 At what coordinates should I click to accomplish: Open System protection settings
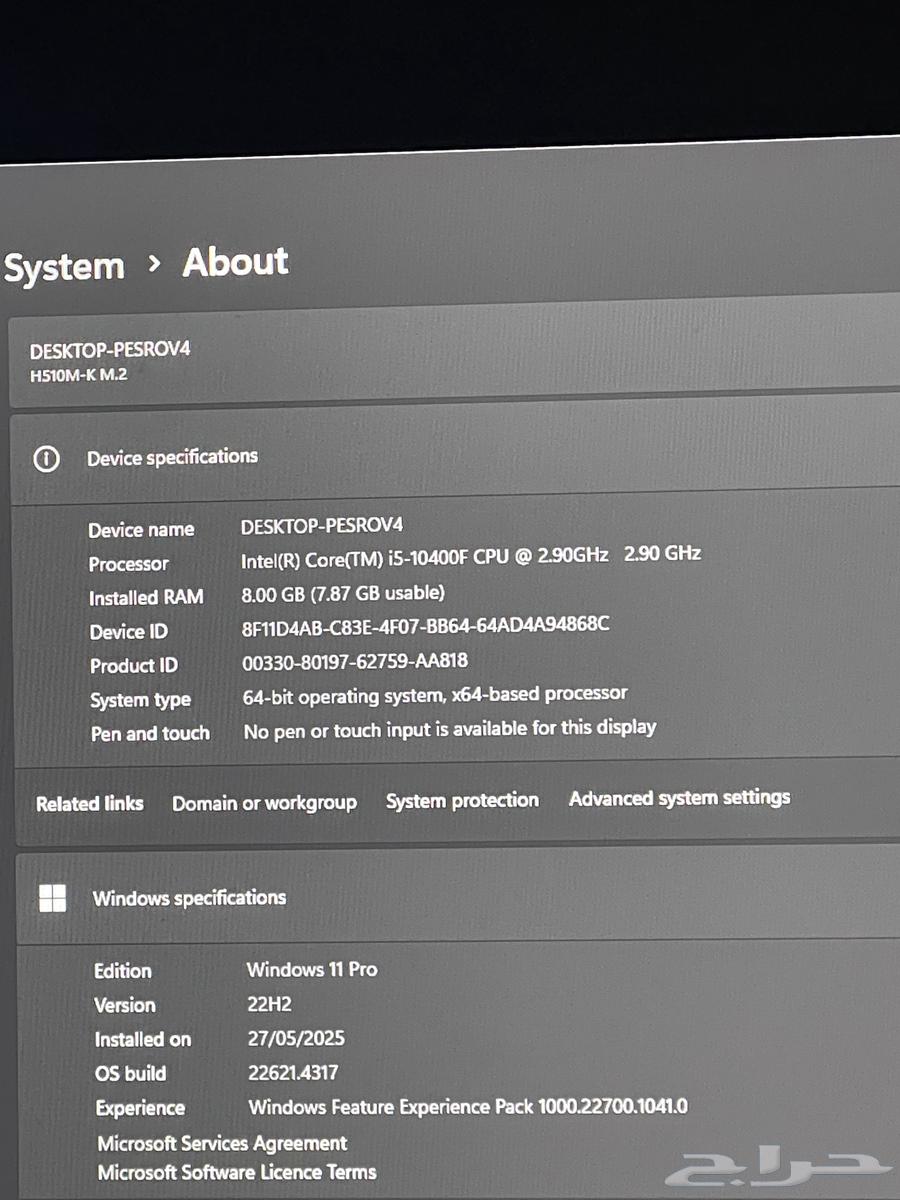tap(462, 800)
